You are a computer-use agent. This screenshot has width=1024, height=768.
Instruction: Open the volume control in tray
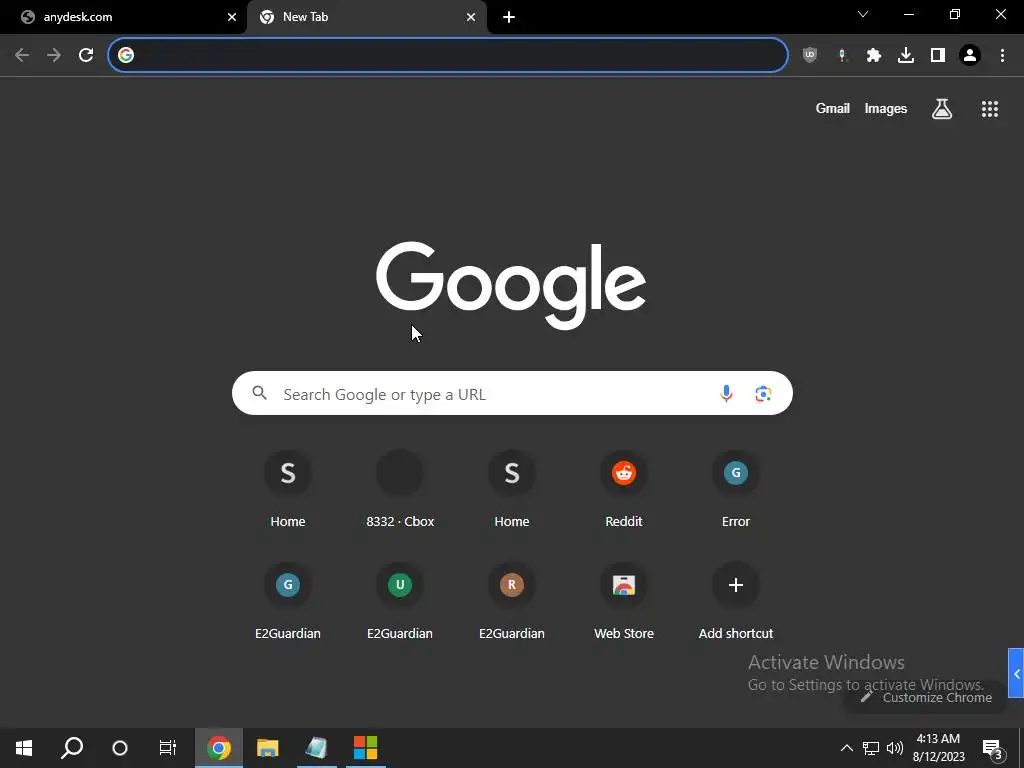(895, 748)
